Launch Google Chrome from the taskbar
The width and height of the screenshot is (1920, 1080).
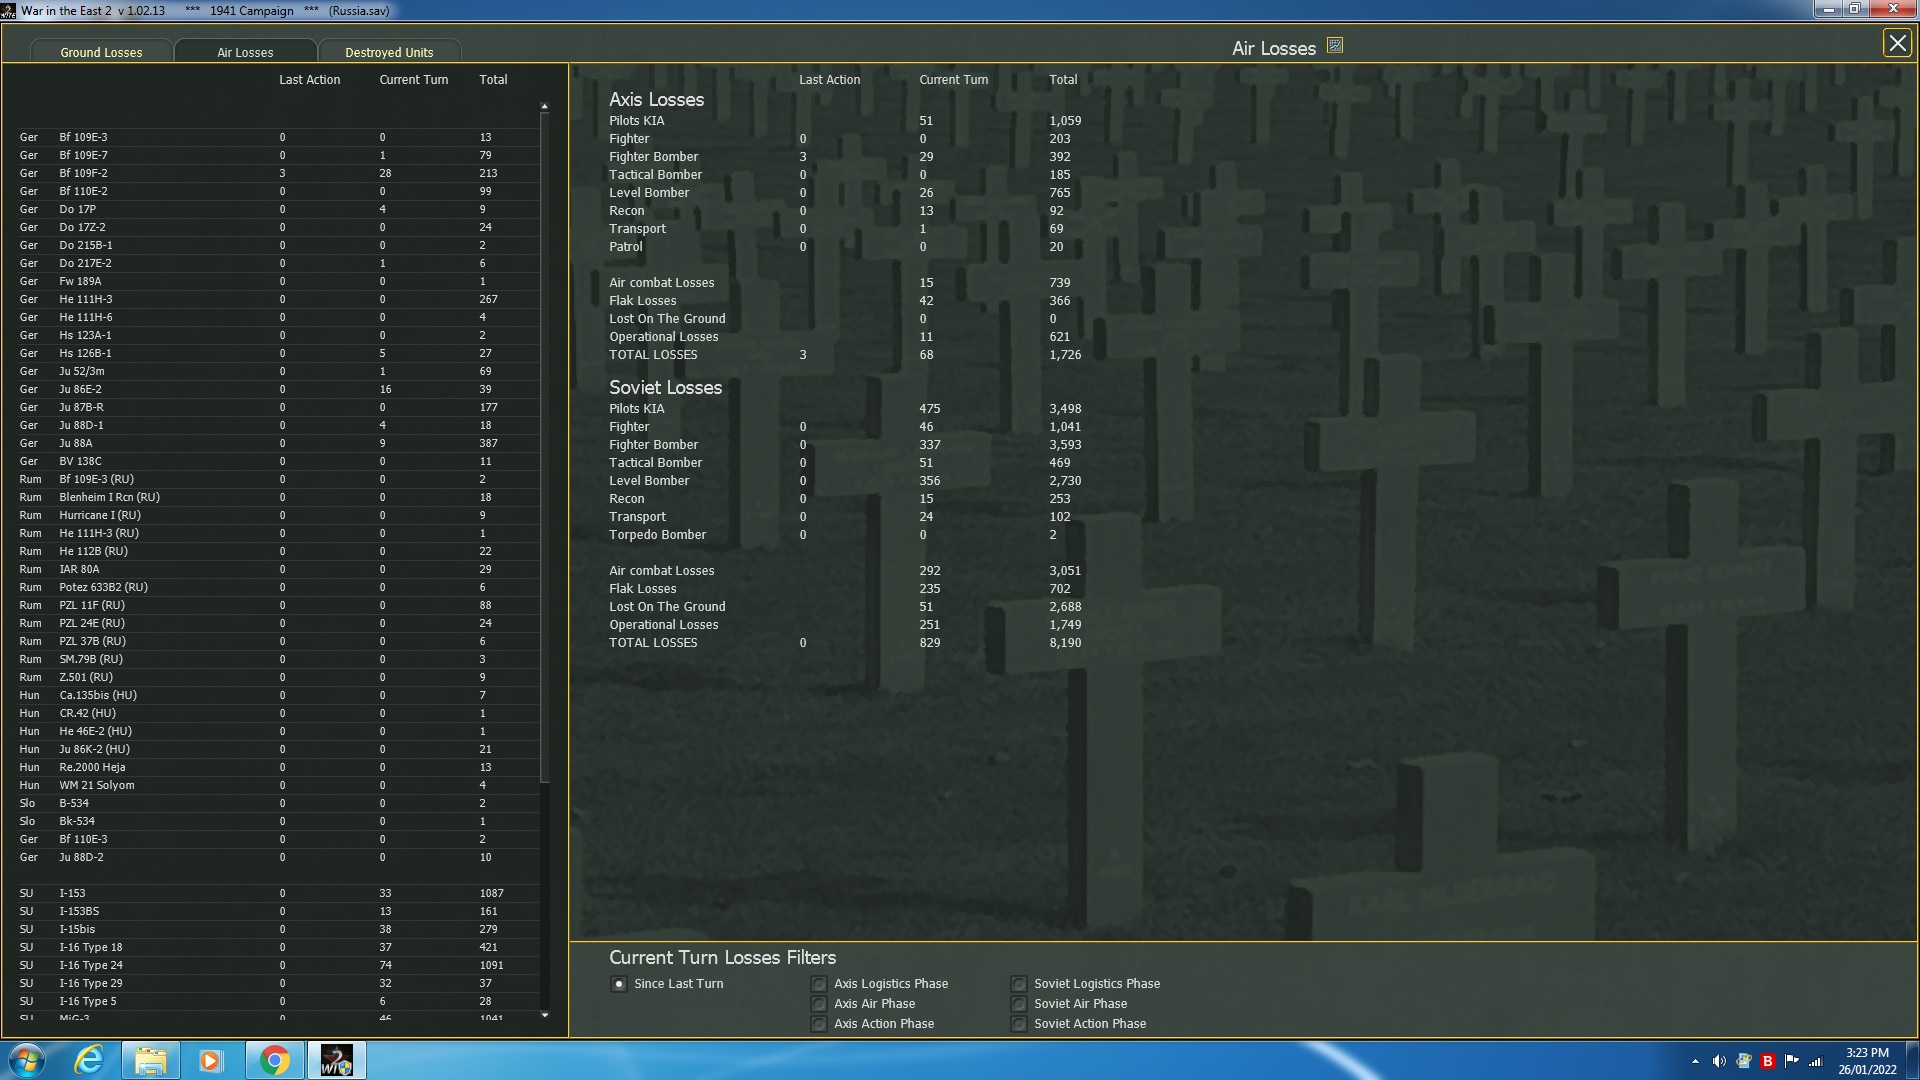(274, 1060)
